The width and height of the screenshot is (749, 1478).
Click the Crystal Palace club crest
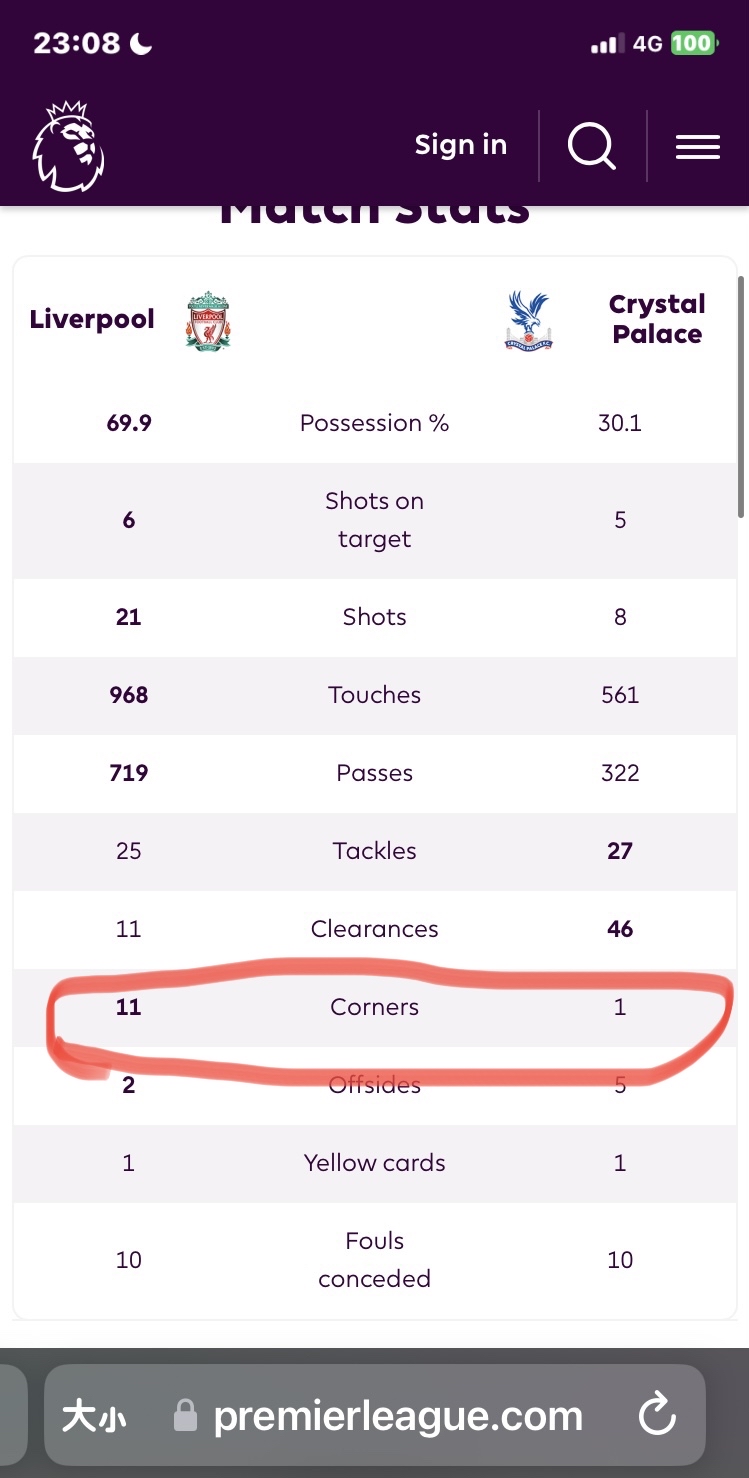click(x=529, y=320)
